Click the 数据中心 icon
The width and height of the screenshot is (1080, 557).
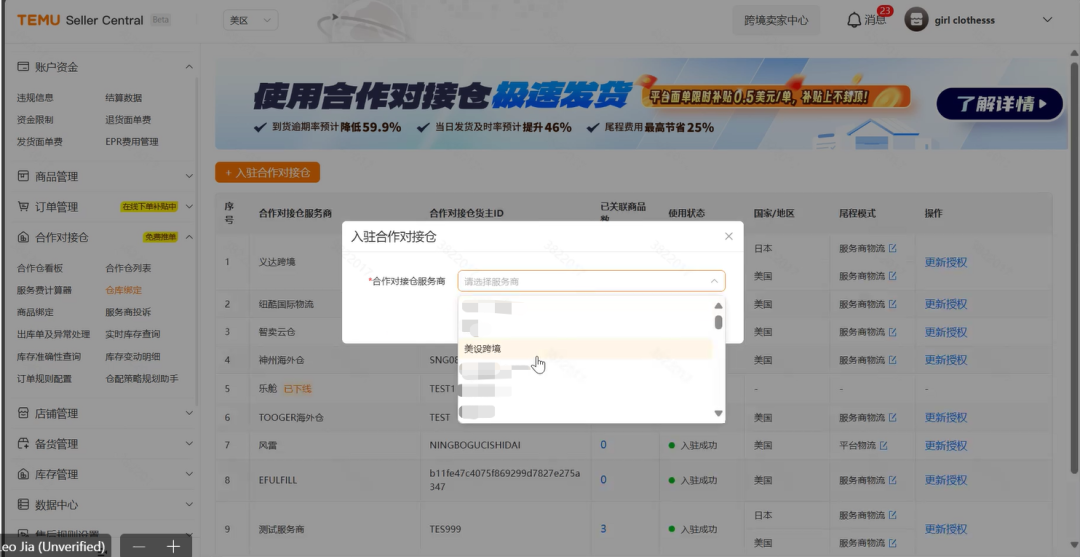(23, 505)
